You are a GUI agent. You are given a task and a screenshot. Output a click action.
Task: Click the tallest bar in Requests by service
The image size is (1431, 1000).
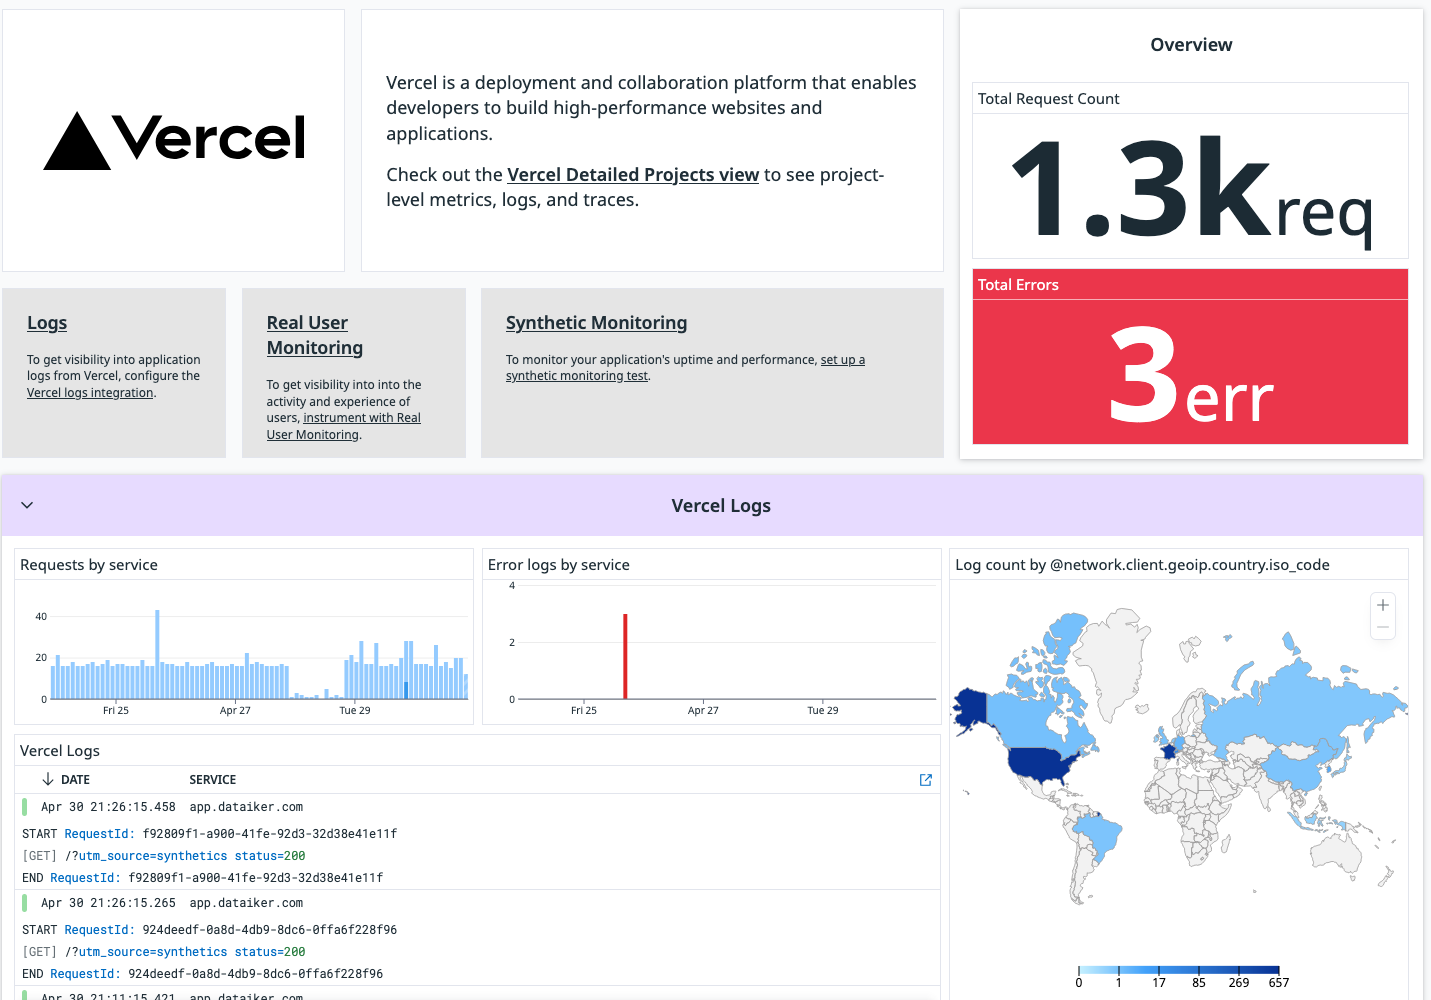coord(157,654)
